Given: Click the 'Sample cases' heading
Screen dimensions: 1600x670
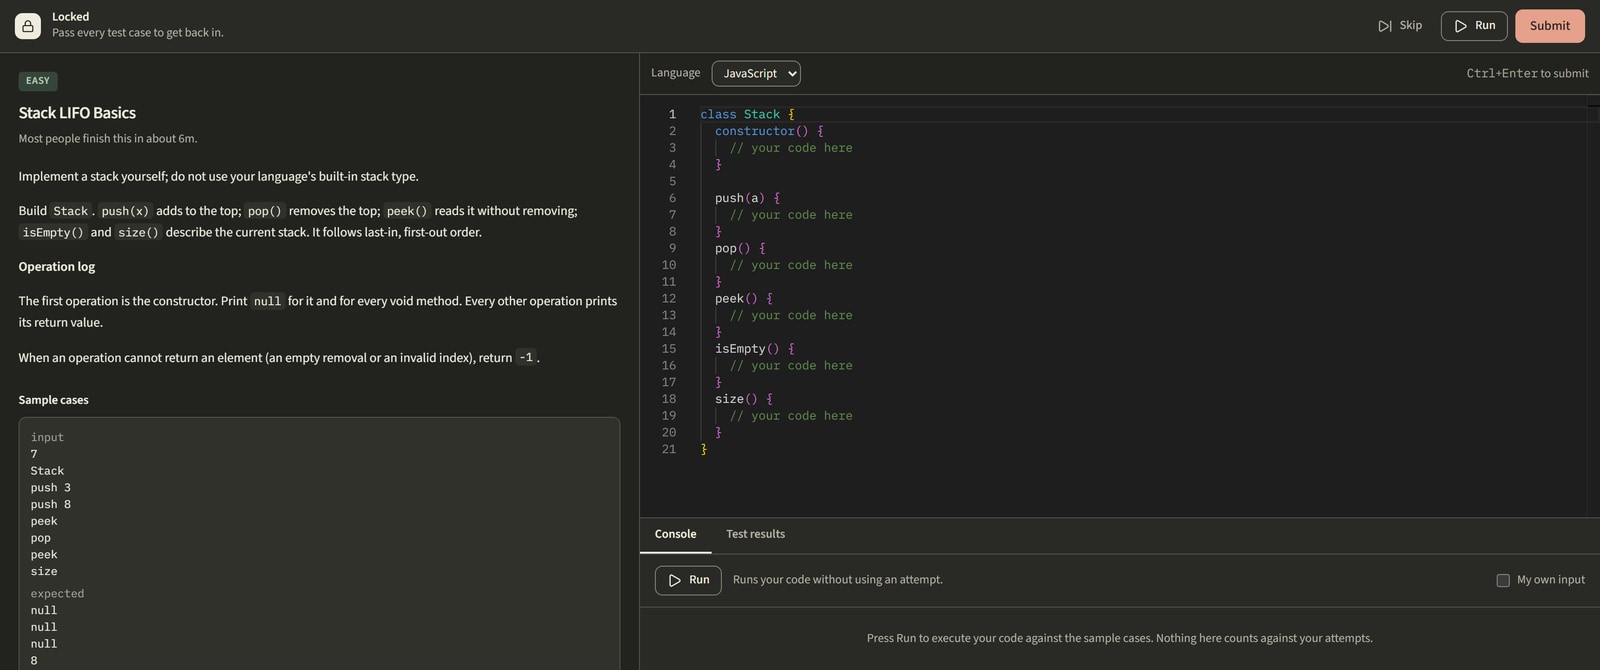Looking at the screenshot, I should (x=53, y=400).
